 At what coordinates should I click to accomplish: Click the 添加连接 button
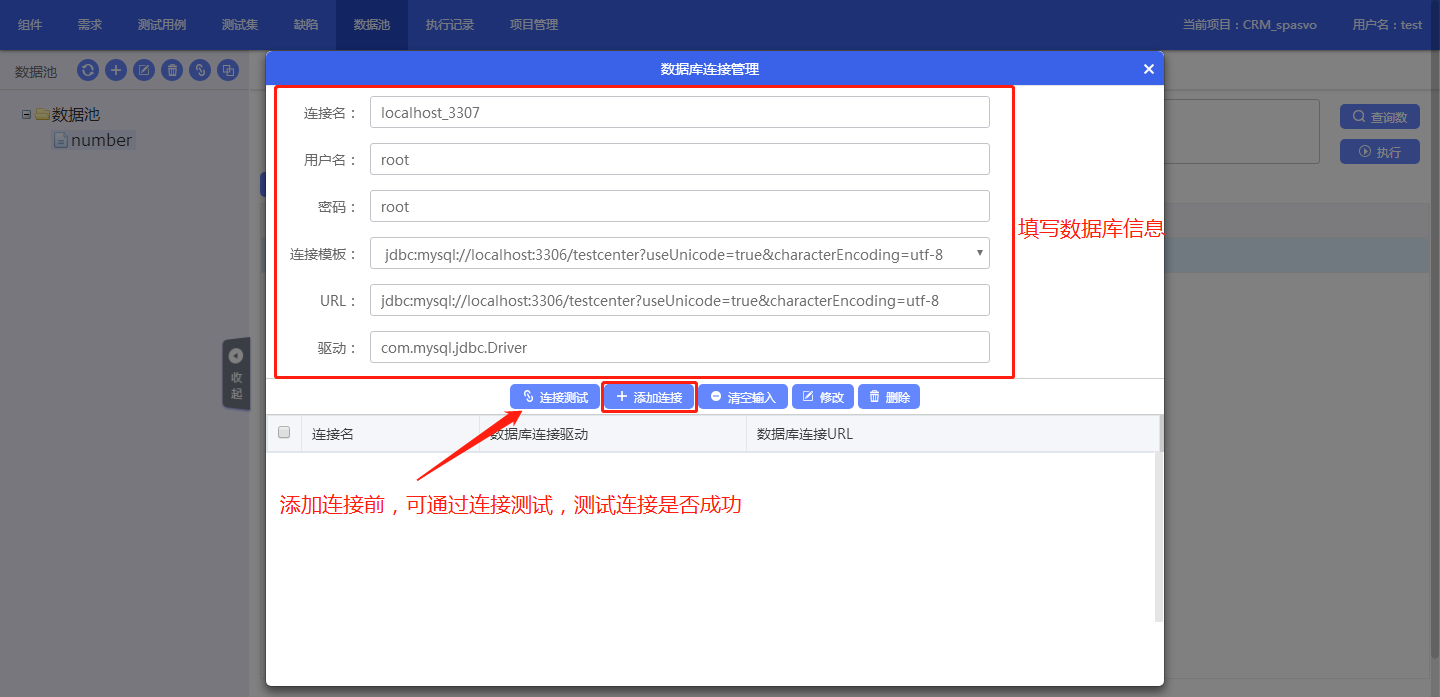point(649,397)
